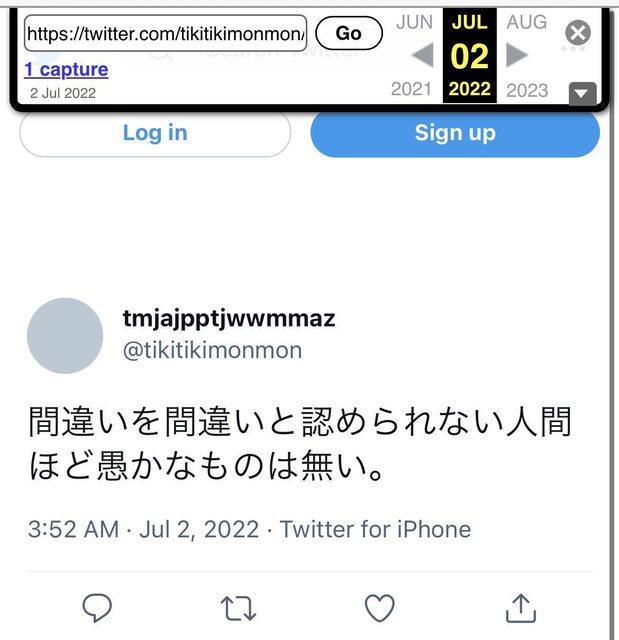Jump to year 2023 captures
The image size is (619, 640).
(527, 90)
